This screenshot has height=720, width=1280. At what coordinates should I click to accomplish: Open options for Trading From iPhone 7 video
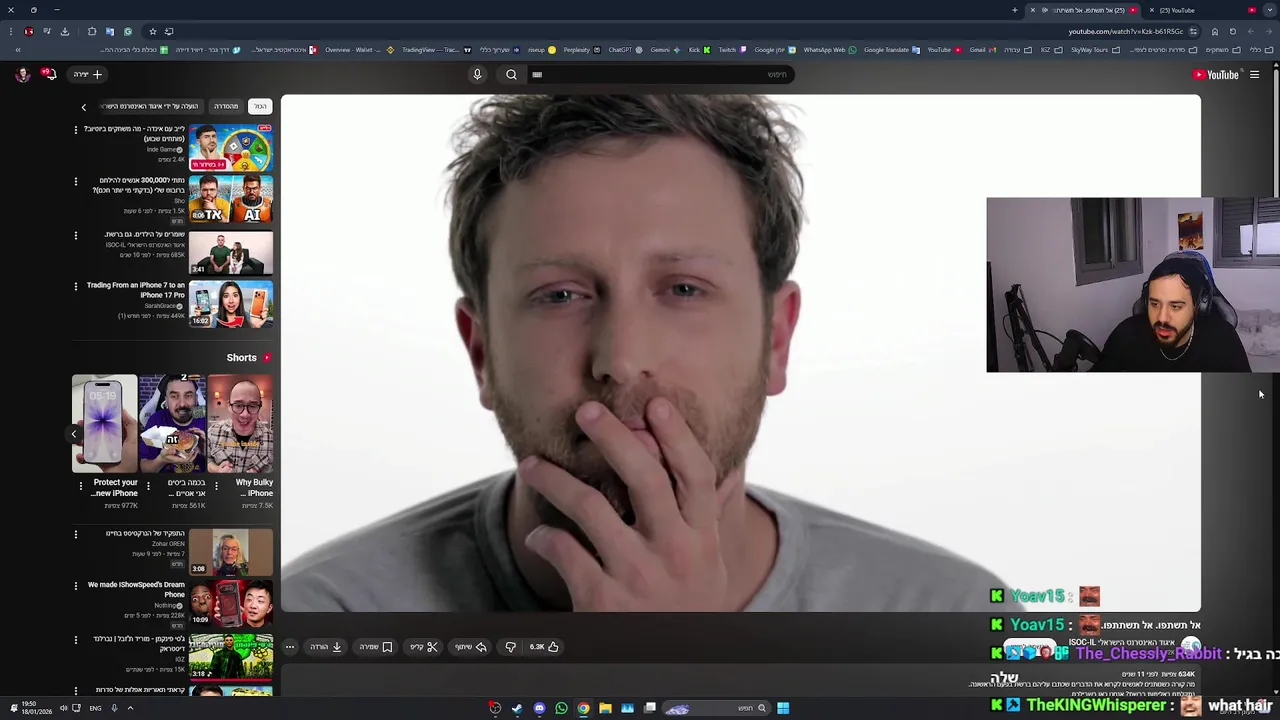click(x=75, y=286)
